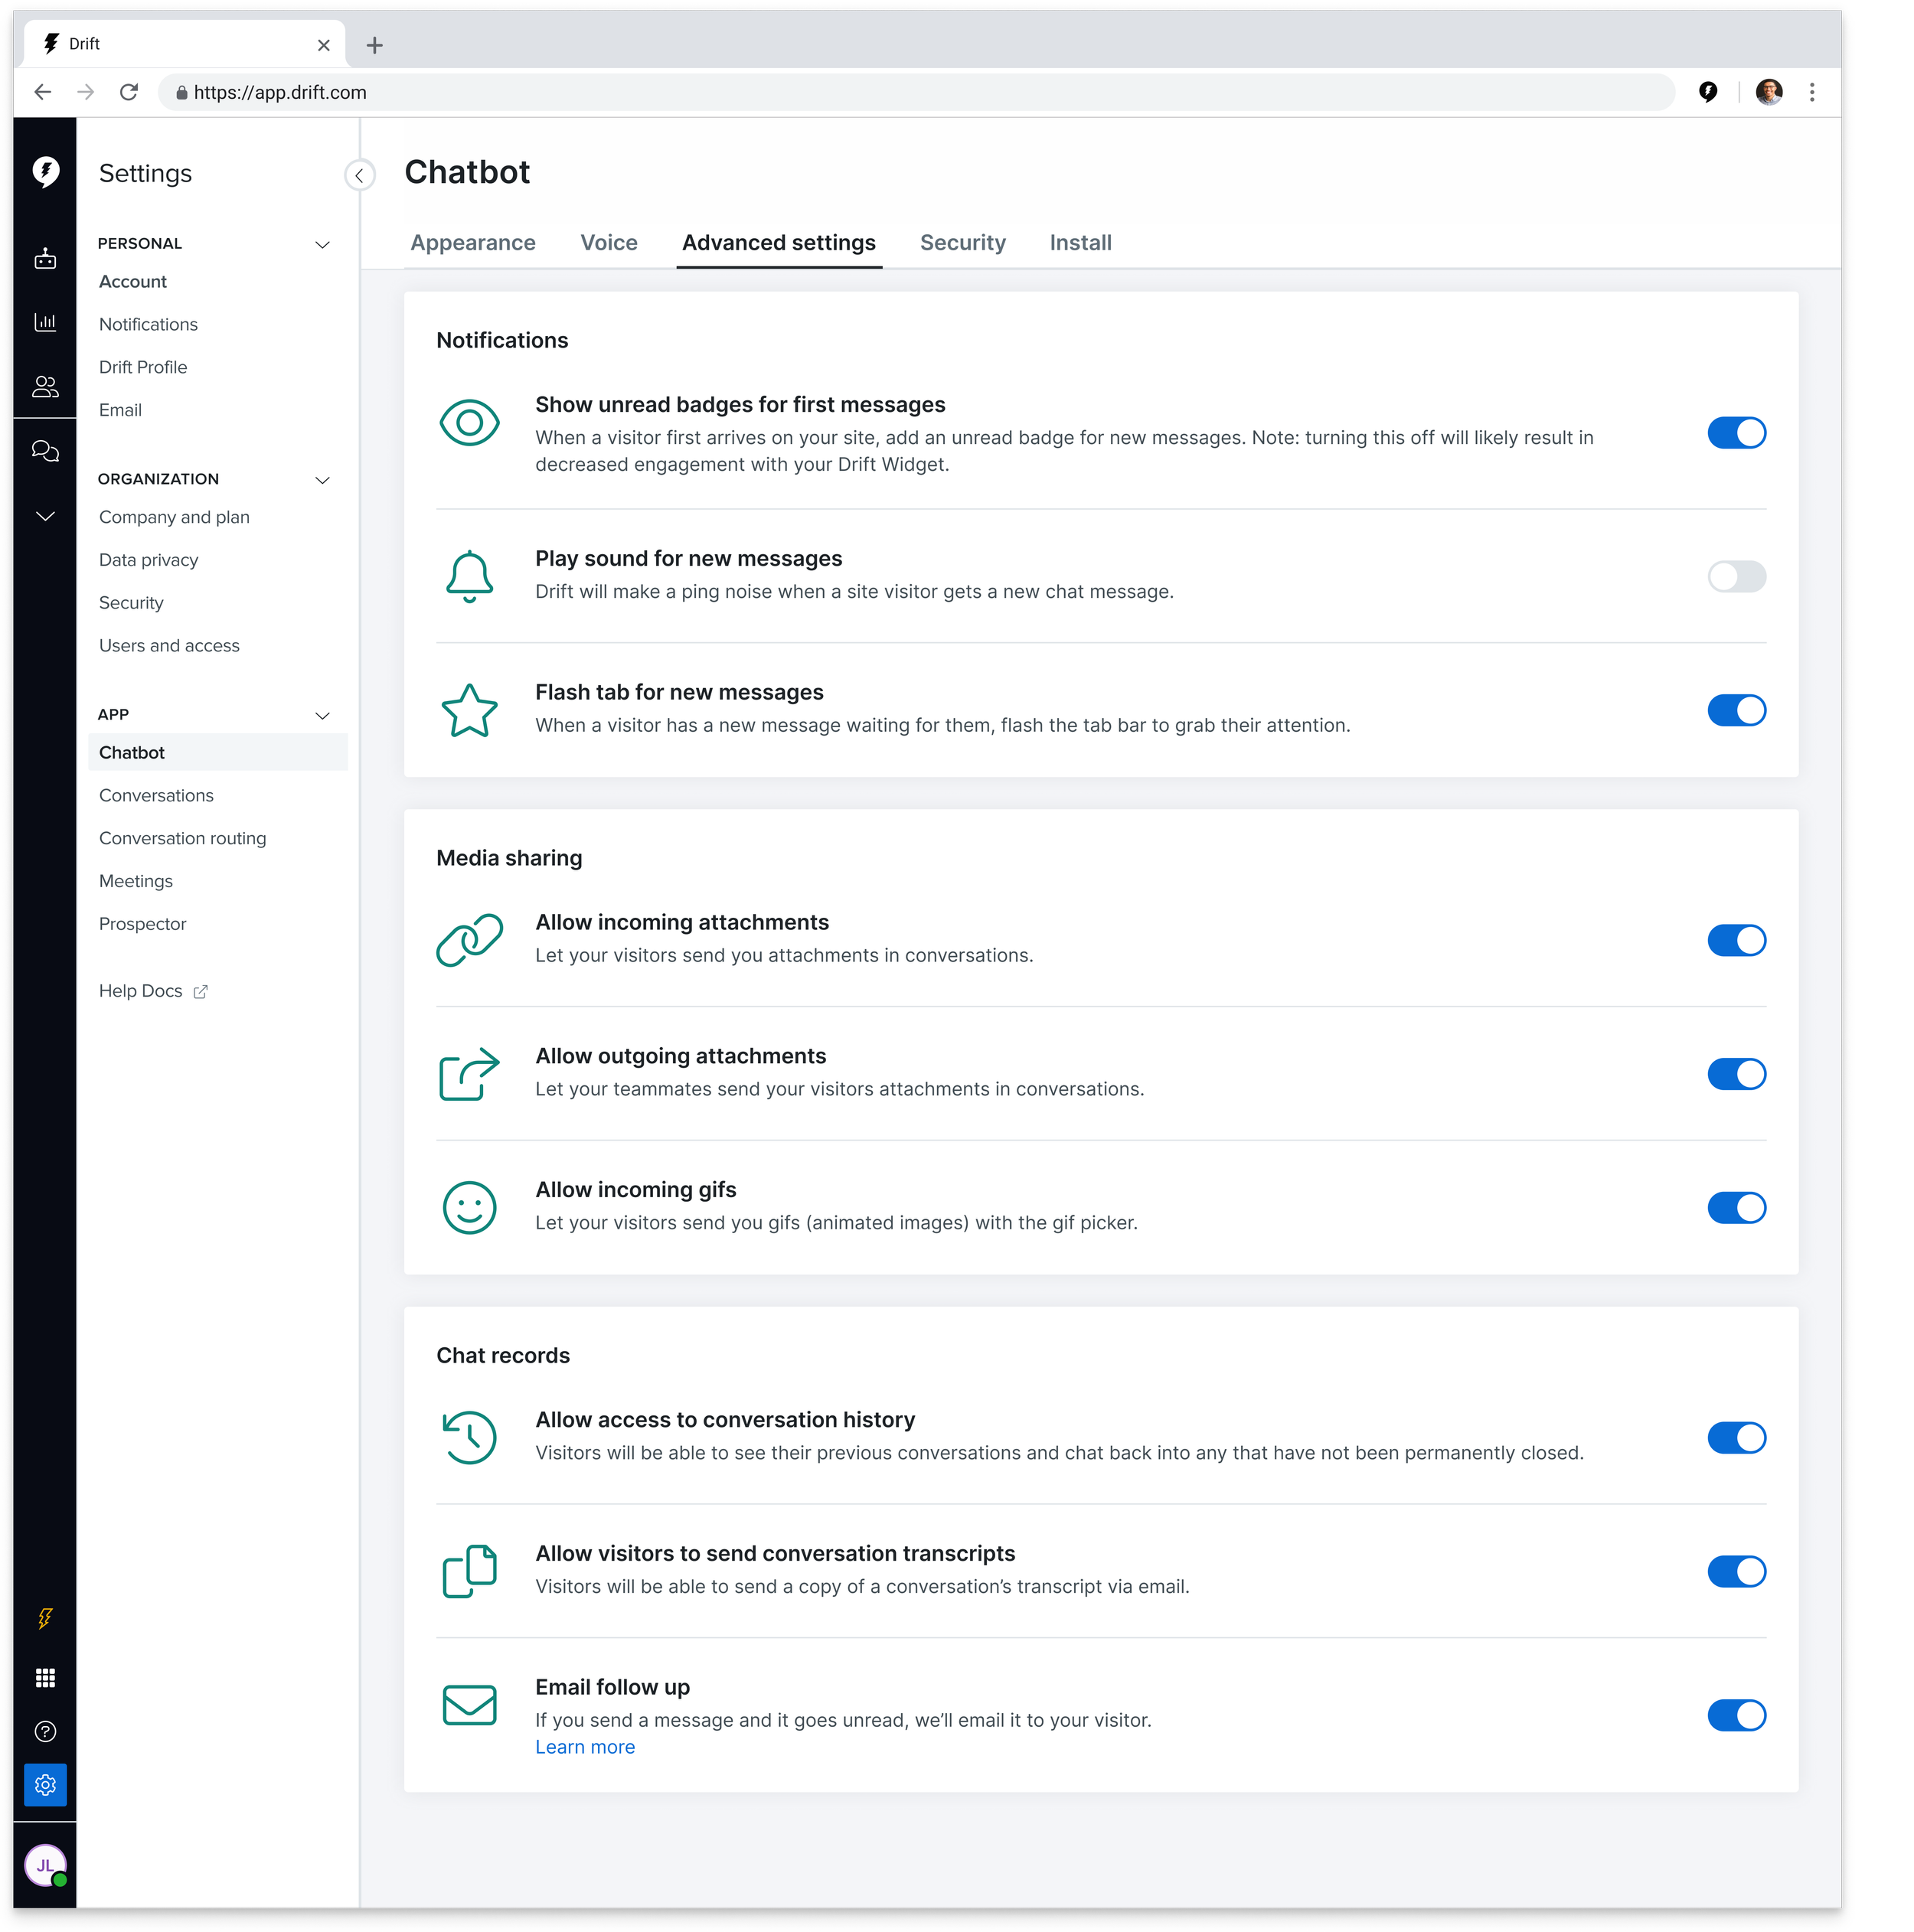Image resolution: width=1914 pixels, height=1932 pixels.
Task: Click the yellow lightning bolt sidebar icon
Action: pyautogui.click(x=45, y=1618)
